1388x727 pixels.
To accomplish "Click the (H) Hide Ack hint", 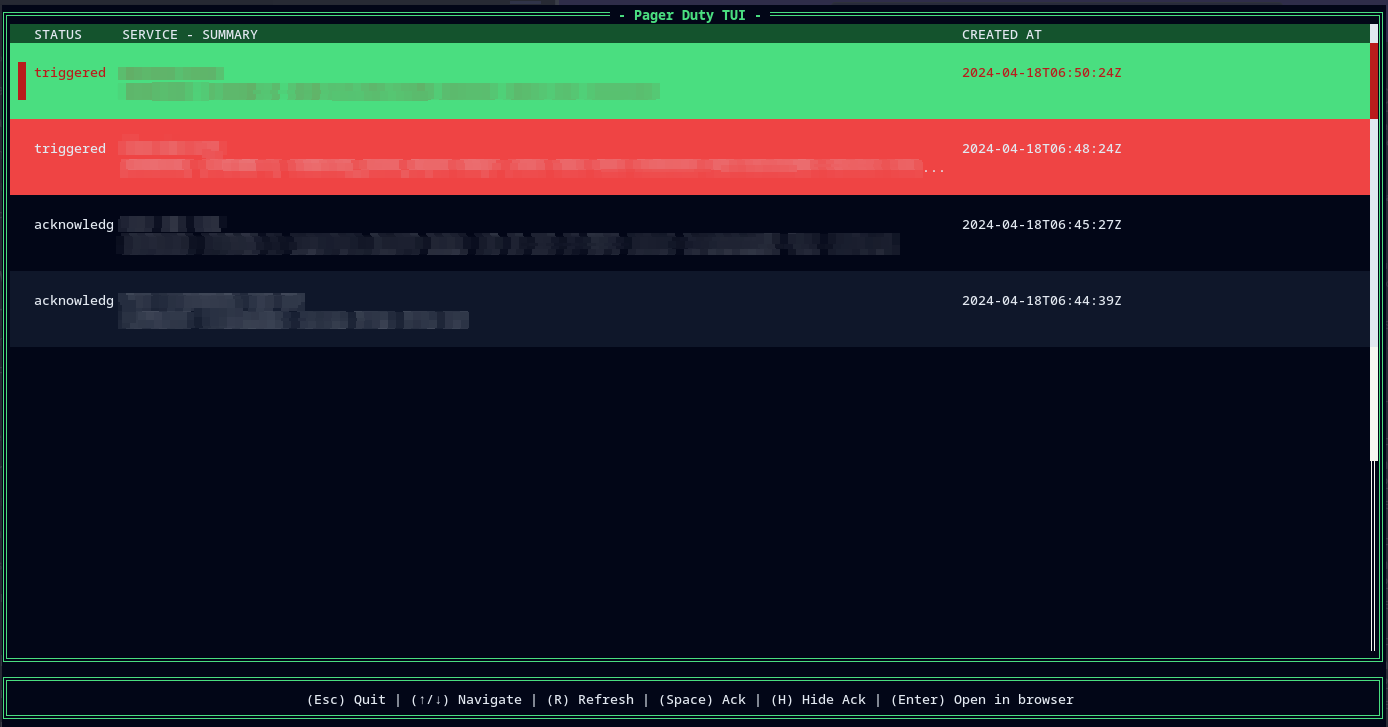I will [x=818, y=700].
